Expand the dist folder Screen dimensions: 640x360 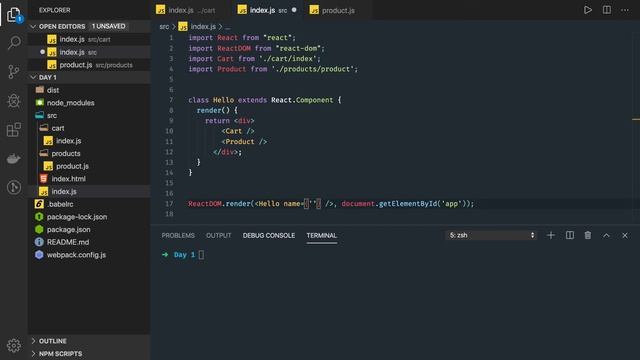tap(89, 90)
